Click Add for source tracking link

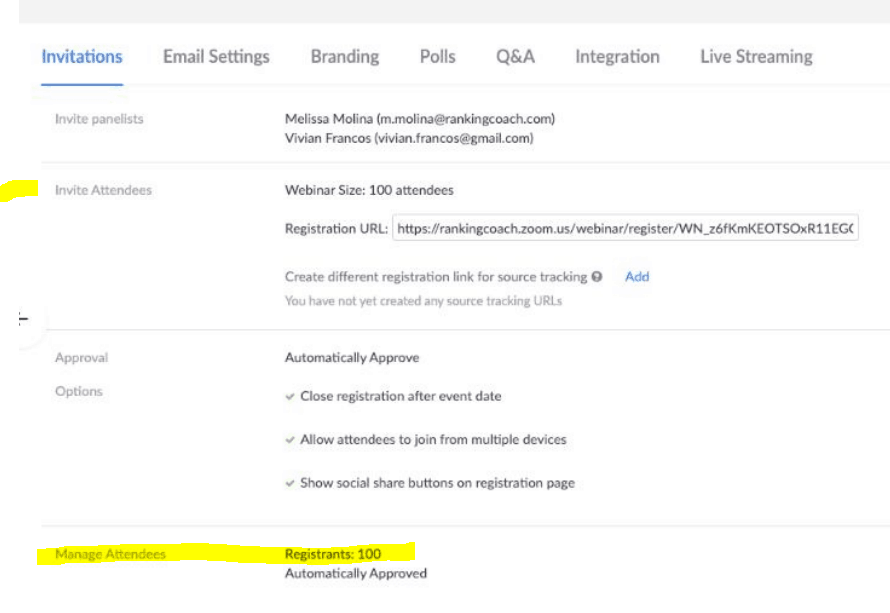coord(637,276)
